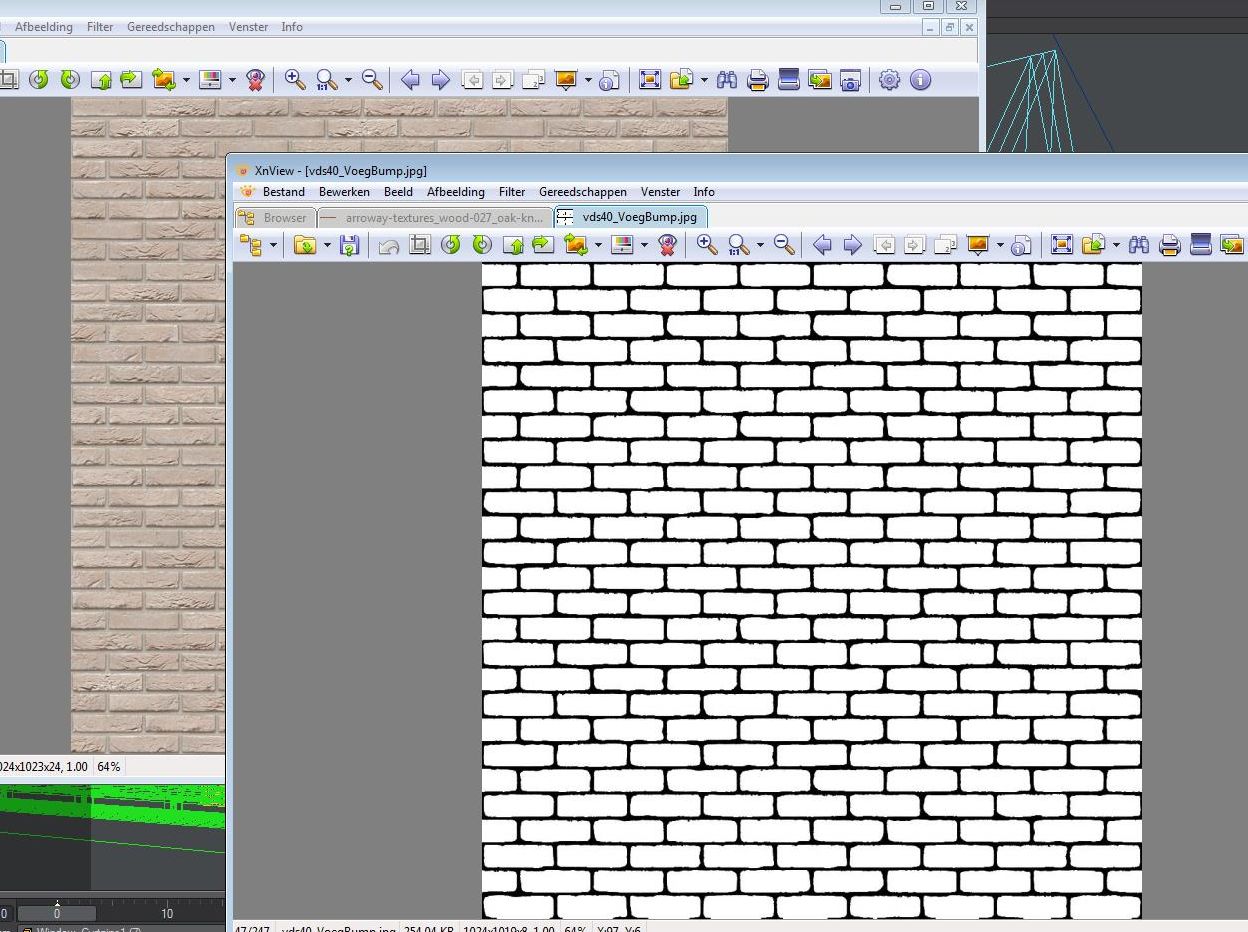Image resolution: width=1248 pixels, height=932 pixels.
Task: Rotate image left in front window
Action: click(x=451, y=245)
